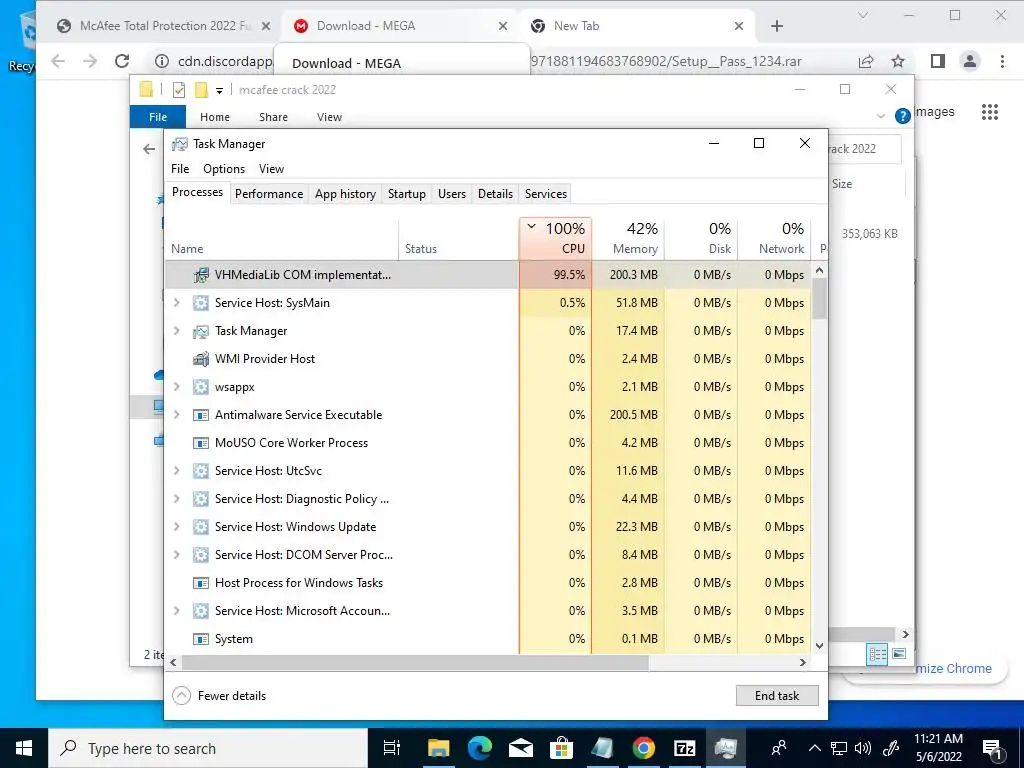Open File Explorer help question mark icon
The height and width of the screenshot is (768, 1024).
pyautogui.click(x=903, y=116)
